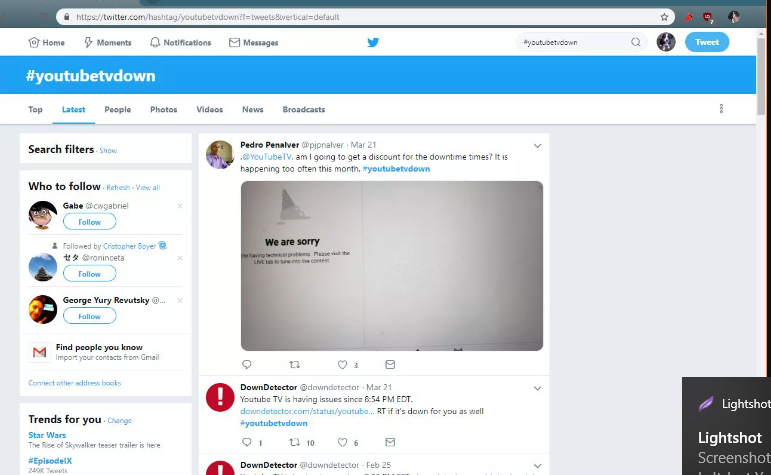Open DownDetector avatar on Mar 21 tweet

click(219, 397)
